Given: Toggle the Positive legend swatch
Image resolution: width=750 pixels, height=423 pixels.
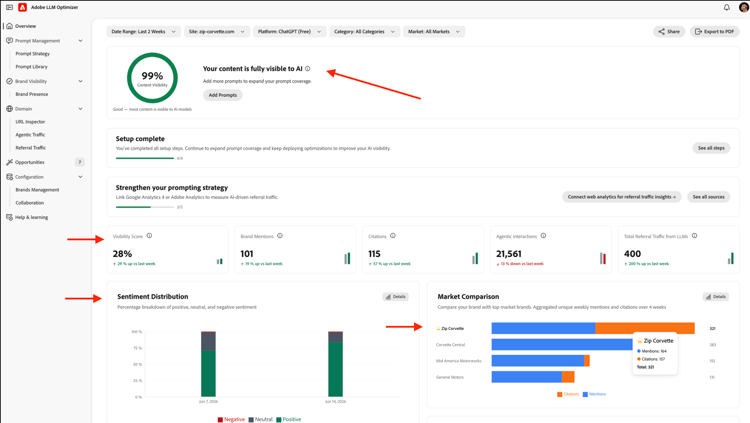Looking at the screenshot, I should click(x=279, y=420).
